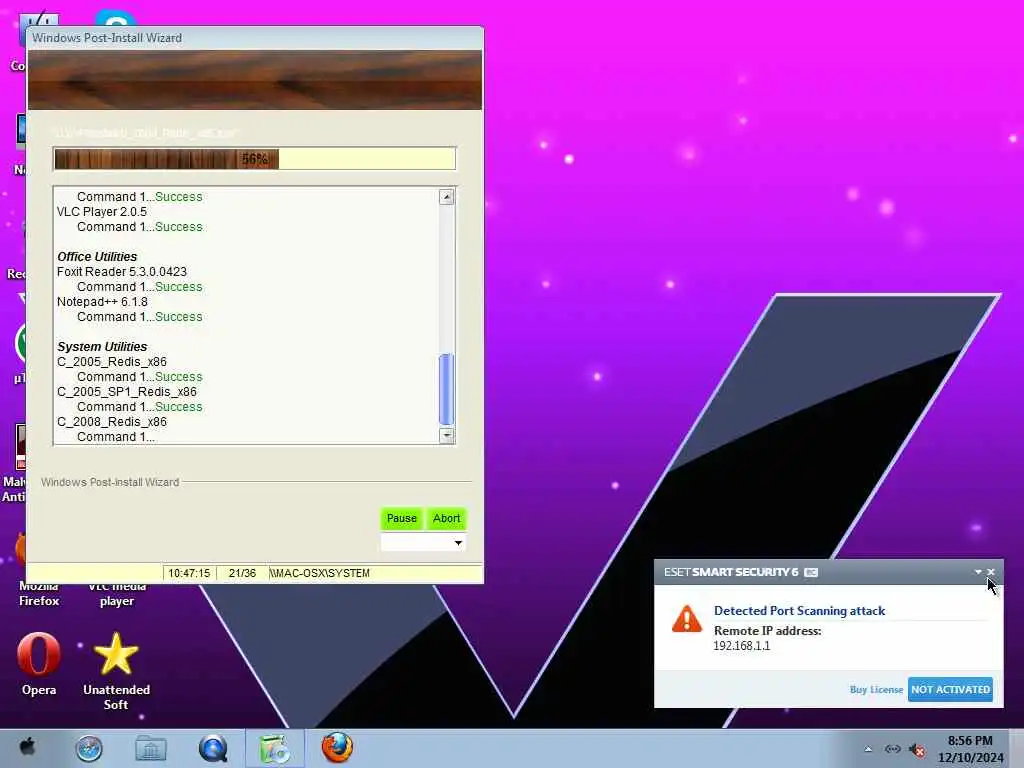Click Detected Port Scanning attack heading
The height and width of the screenshot is (768, 1024).
pos(799,611)
